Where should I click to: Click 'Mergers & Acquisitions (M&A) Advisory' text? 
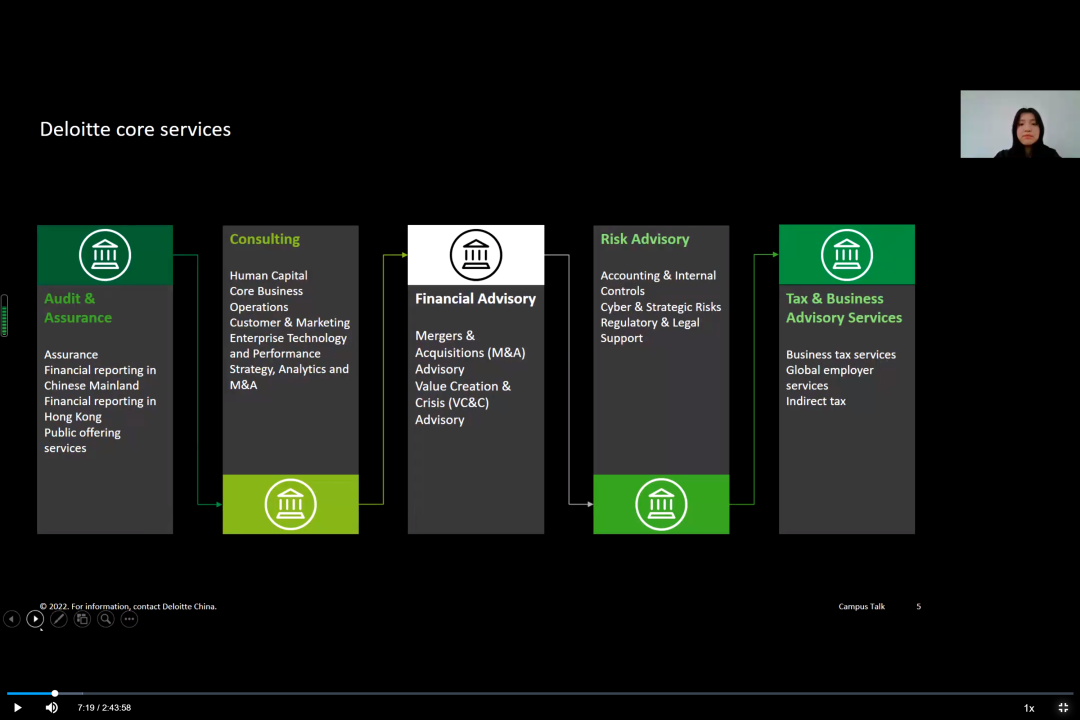pos(470,352)
